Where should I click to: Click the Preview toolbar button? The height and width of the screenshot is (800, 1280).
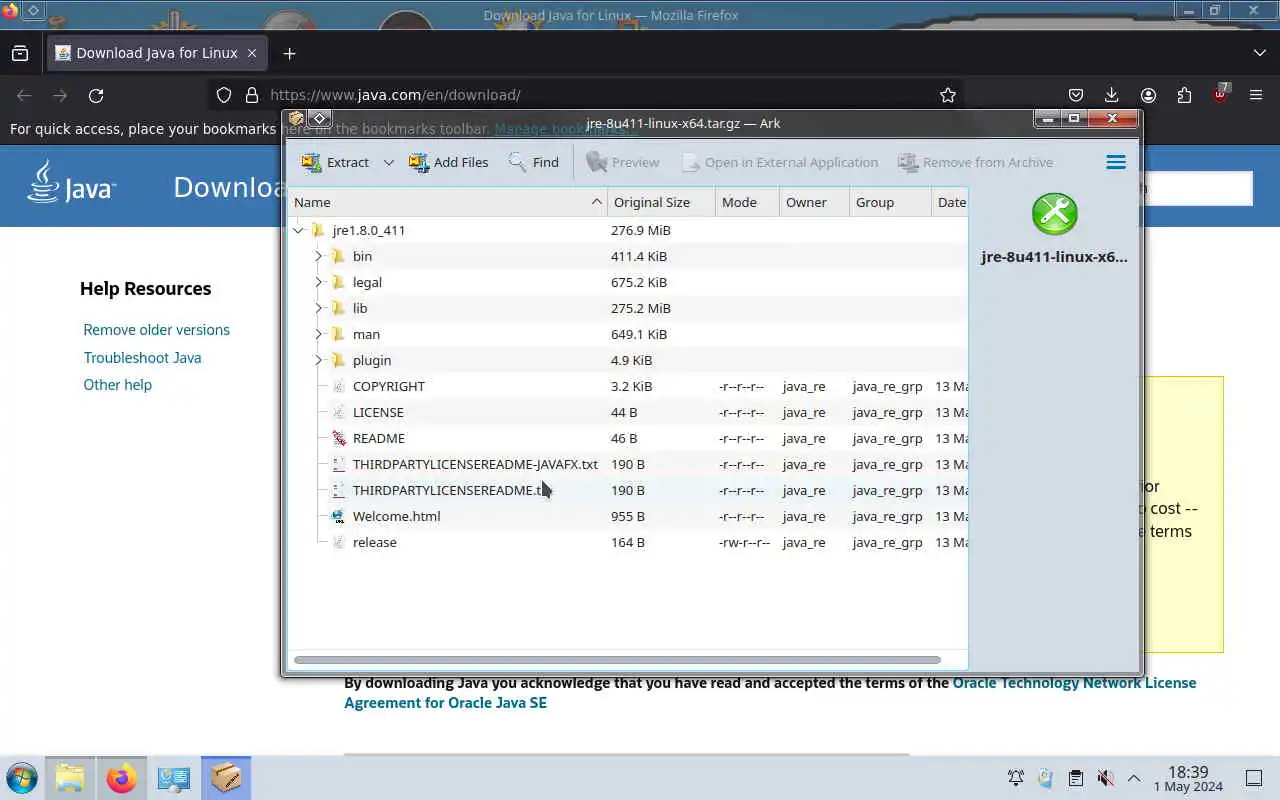click(x=622, y=162)
